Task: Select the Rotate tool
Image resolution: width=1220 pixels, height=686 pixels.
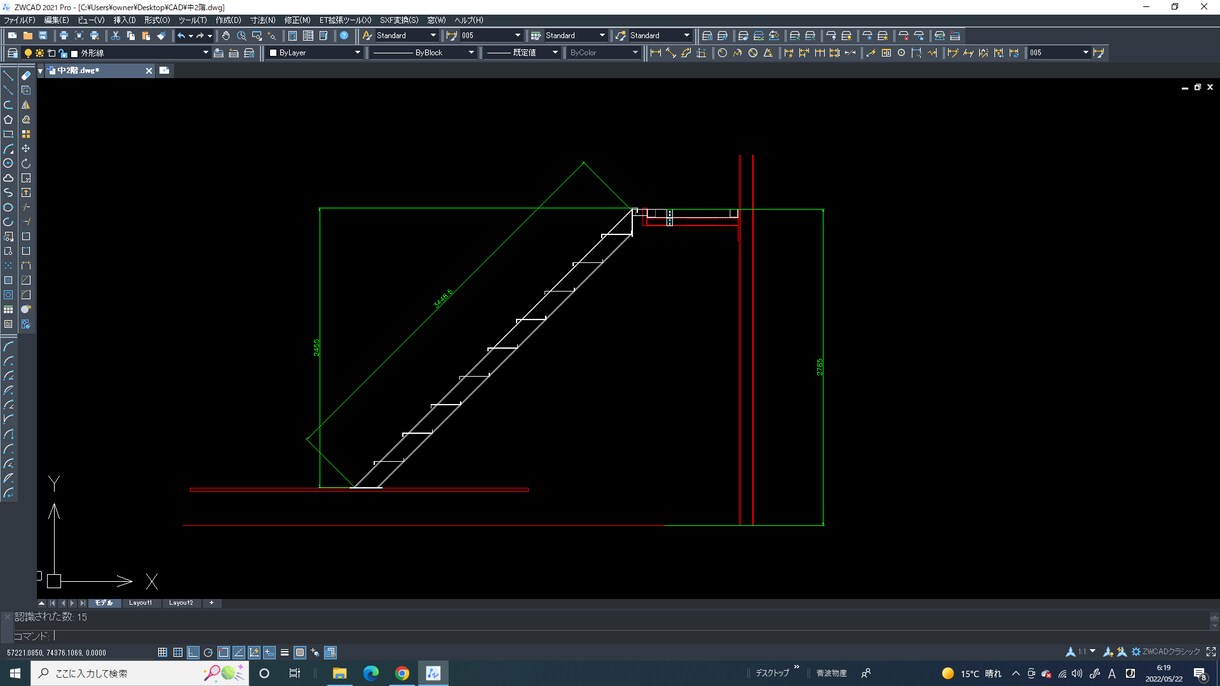Action: (26, 163)
